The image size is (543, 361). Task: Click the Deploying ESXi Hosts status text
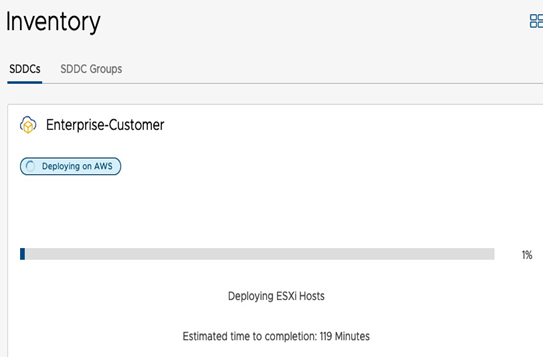tap(276, 296)
